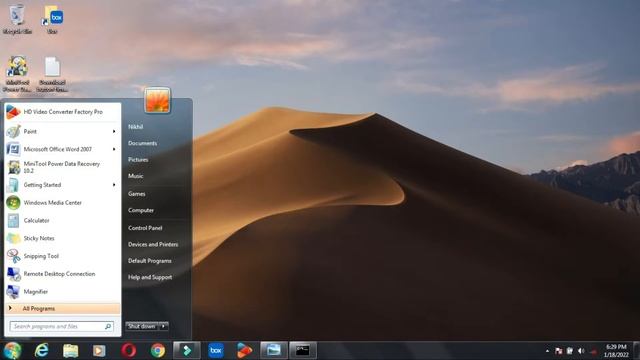Click the Shut down button
The height and width of the screenshot is (360, 640).
pyautogui.click(x=142, y=326)
